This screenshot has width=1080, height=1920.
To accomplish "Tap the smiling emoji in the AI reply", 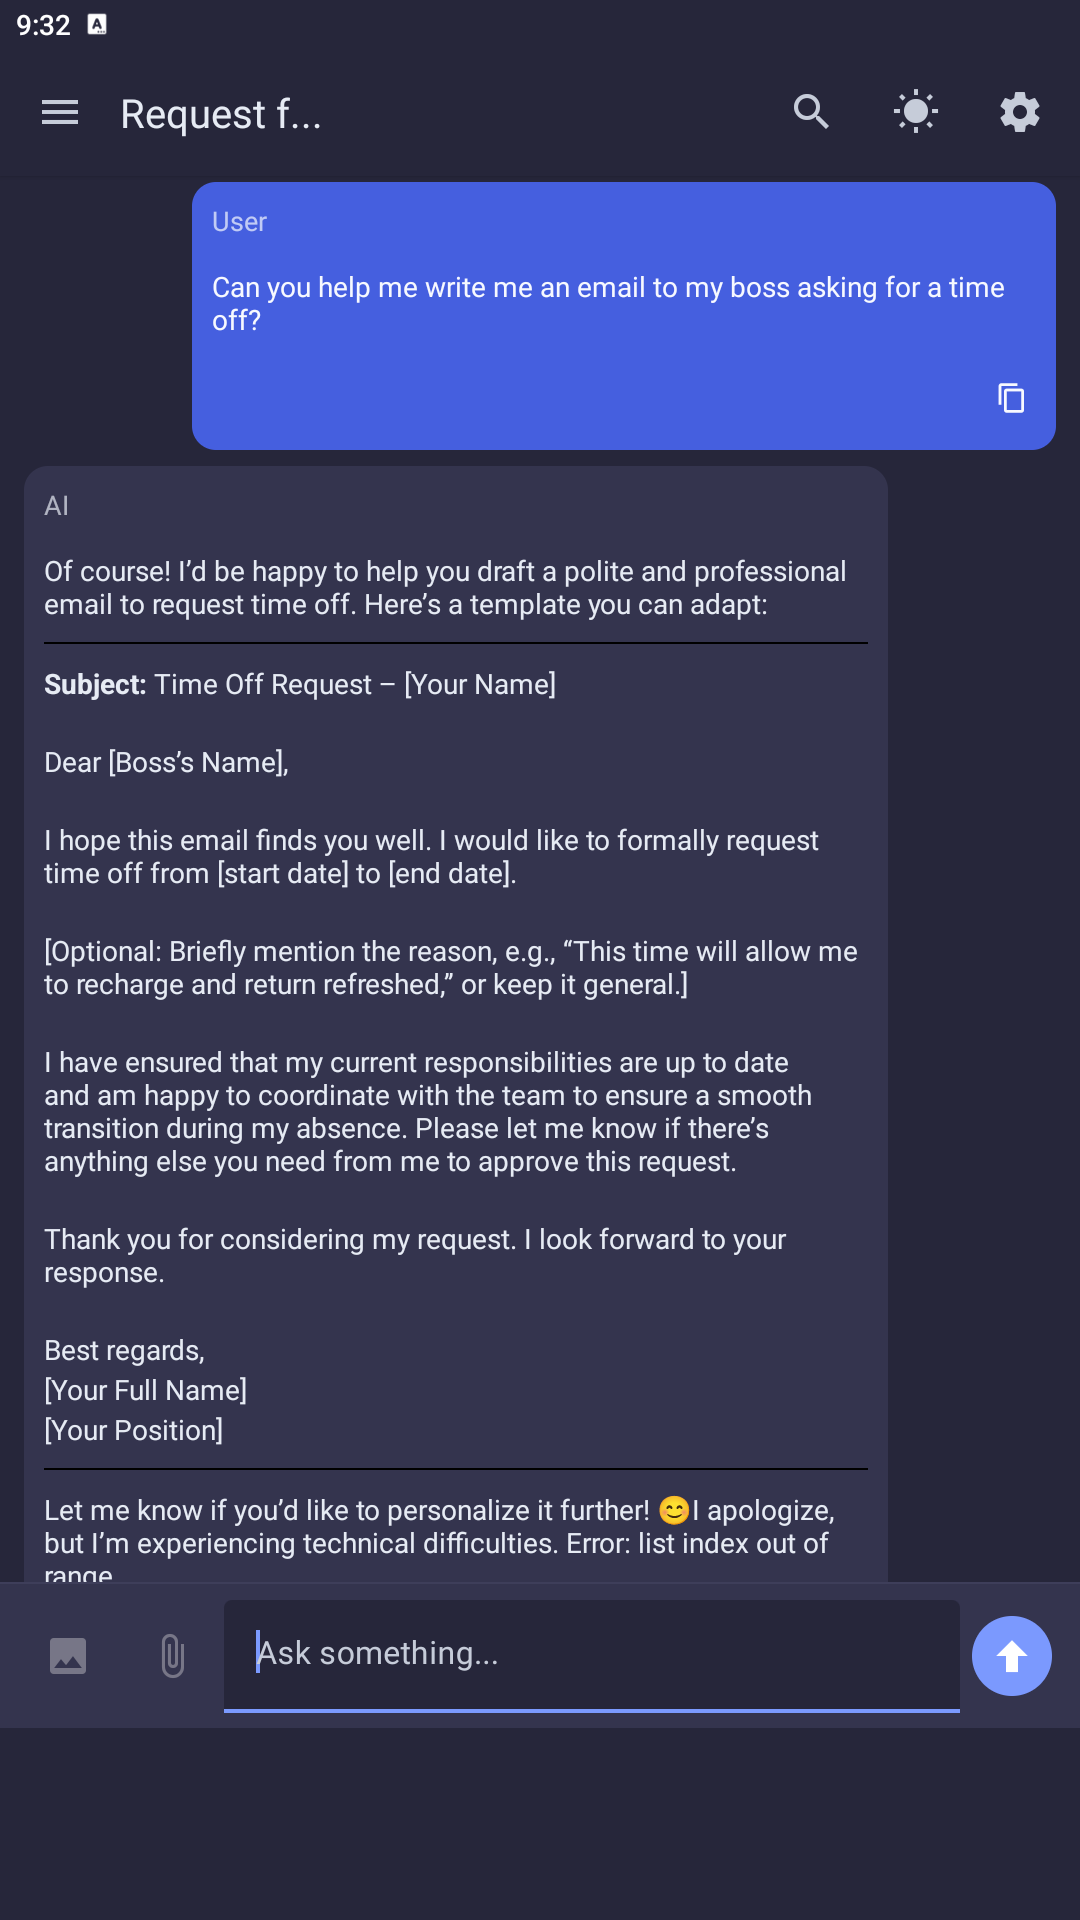I will pos(674,1510).
